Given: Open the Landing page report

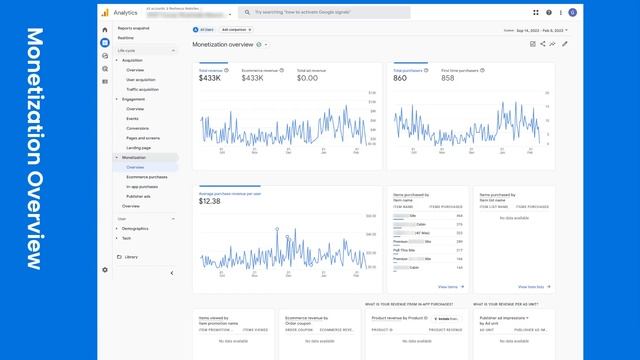Looking at the screenshot, I should click(x=138, y=148).
